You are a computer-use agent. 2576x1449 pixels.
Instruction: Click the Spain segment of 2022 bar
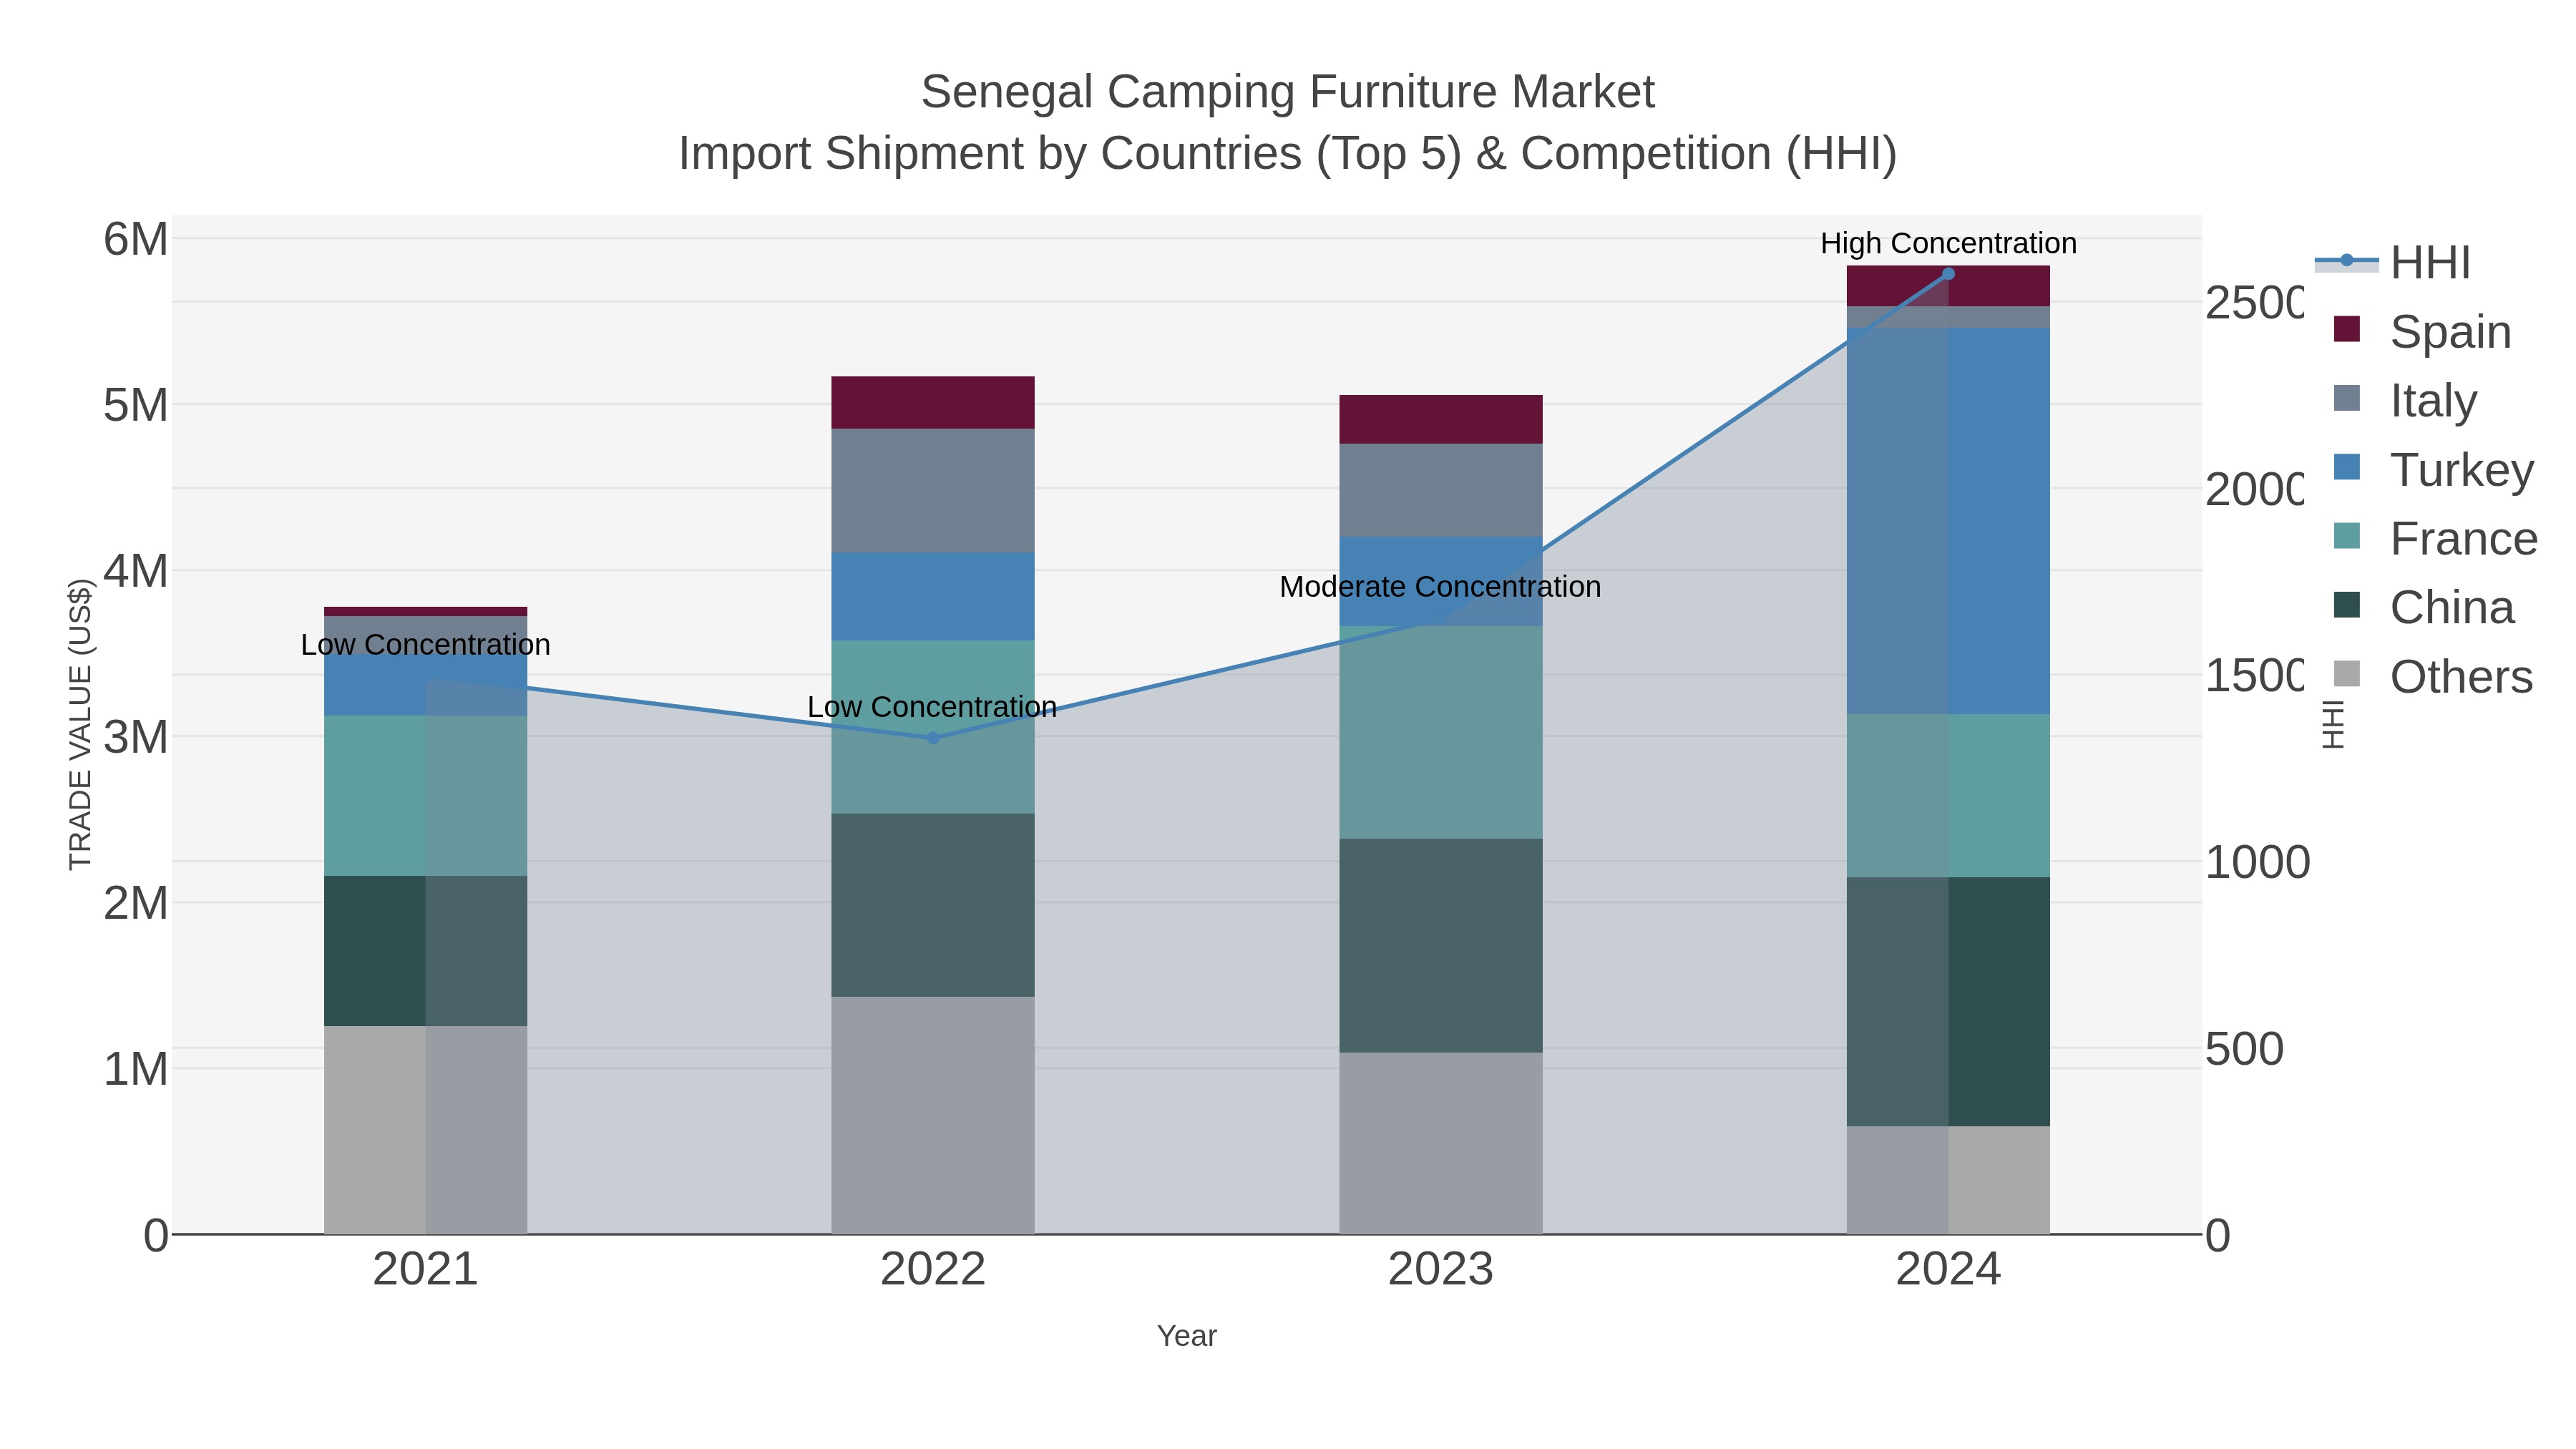tap(933, 403)
